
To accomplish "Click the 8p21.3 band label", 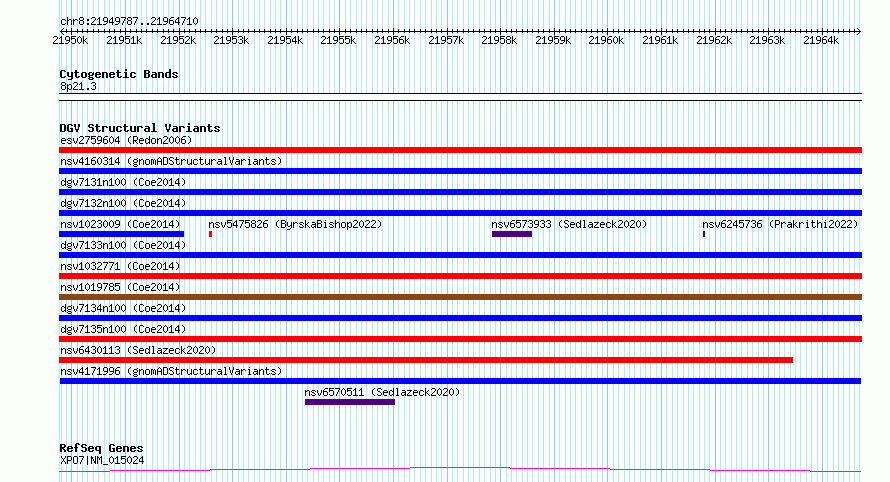I will (78, 86).
